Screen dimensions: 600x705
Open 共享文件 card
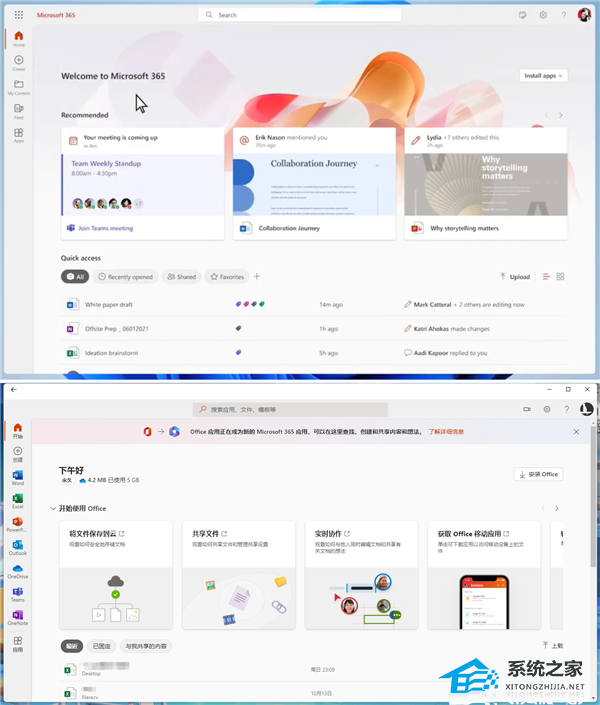[239, 575]
